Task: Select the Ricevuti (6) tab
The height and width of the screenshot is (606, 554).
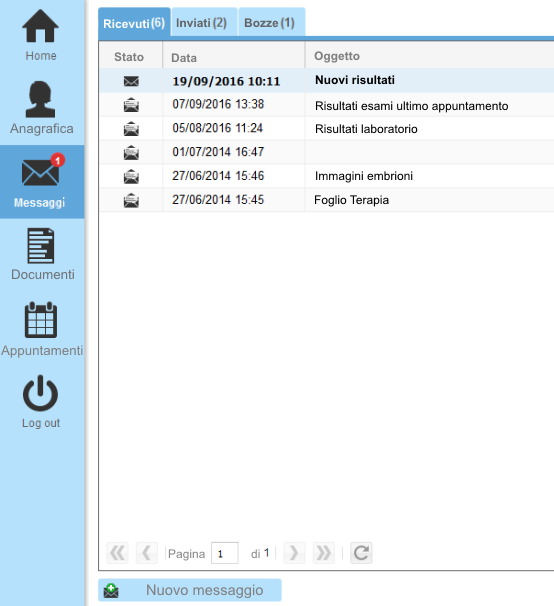Action: point(134,23)
